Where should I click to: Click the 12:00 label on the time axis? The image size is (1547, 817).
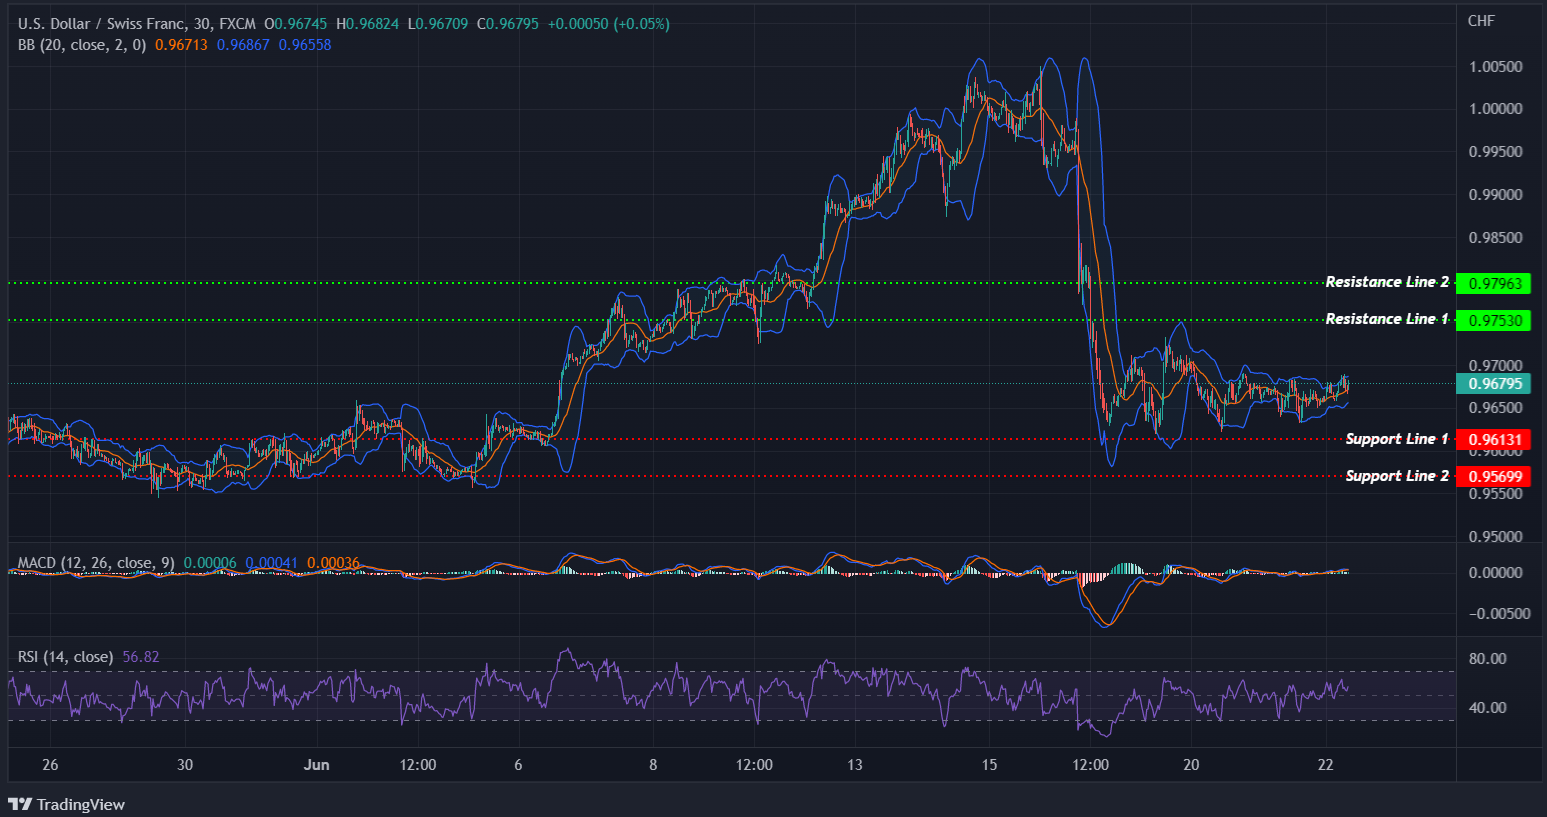[418, 764]
